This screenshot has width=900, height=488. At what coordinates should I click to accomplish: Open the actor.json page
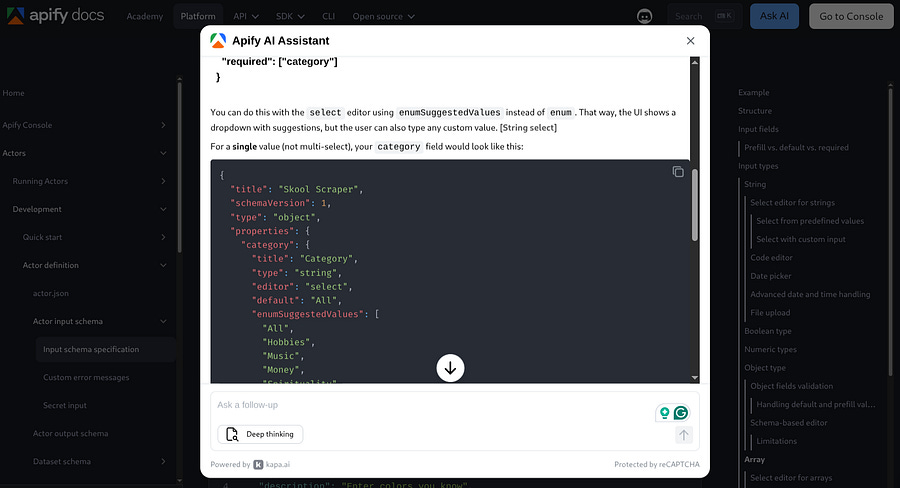pos(51,293)
